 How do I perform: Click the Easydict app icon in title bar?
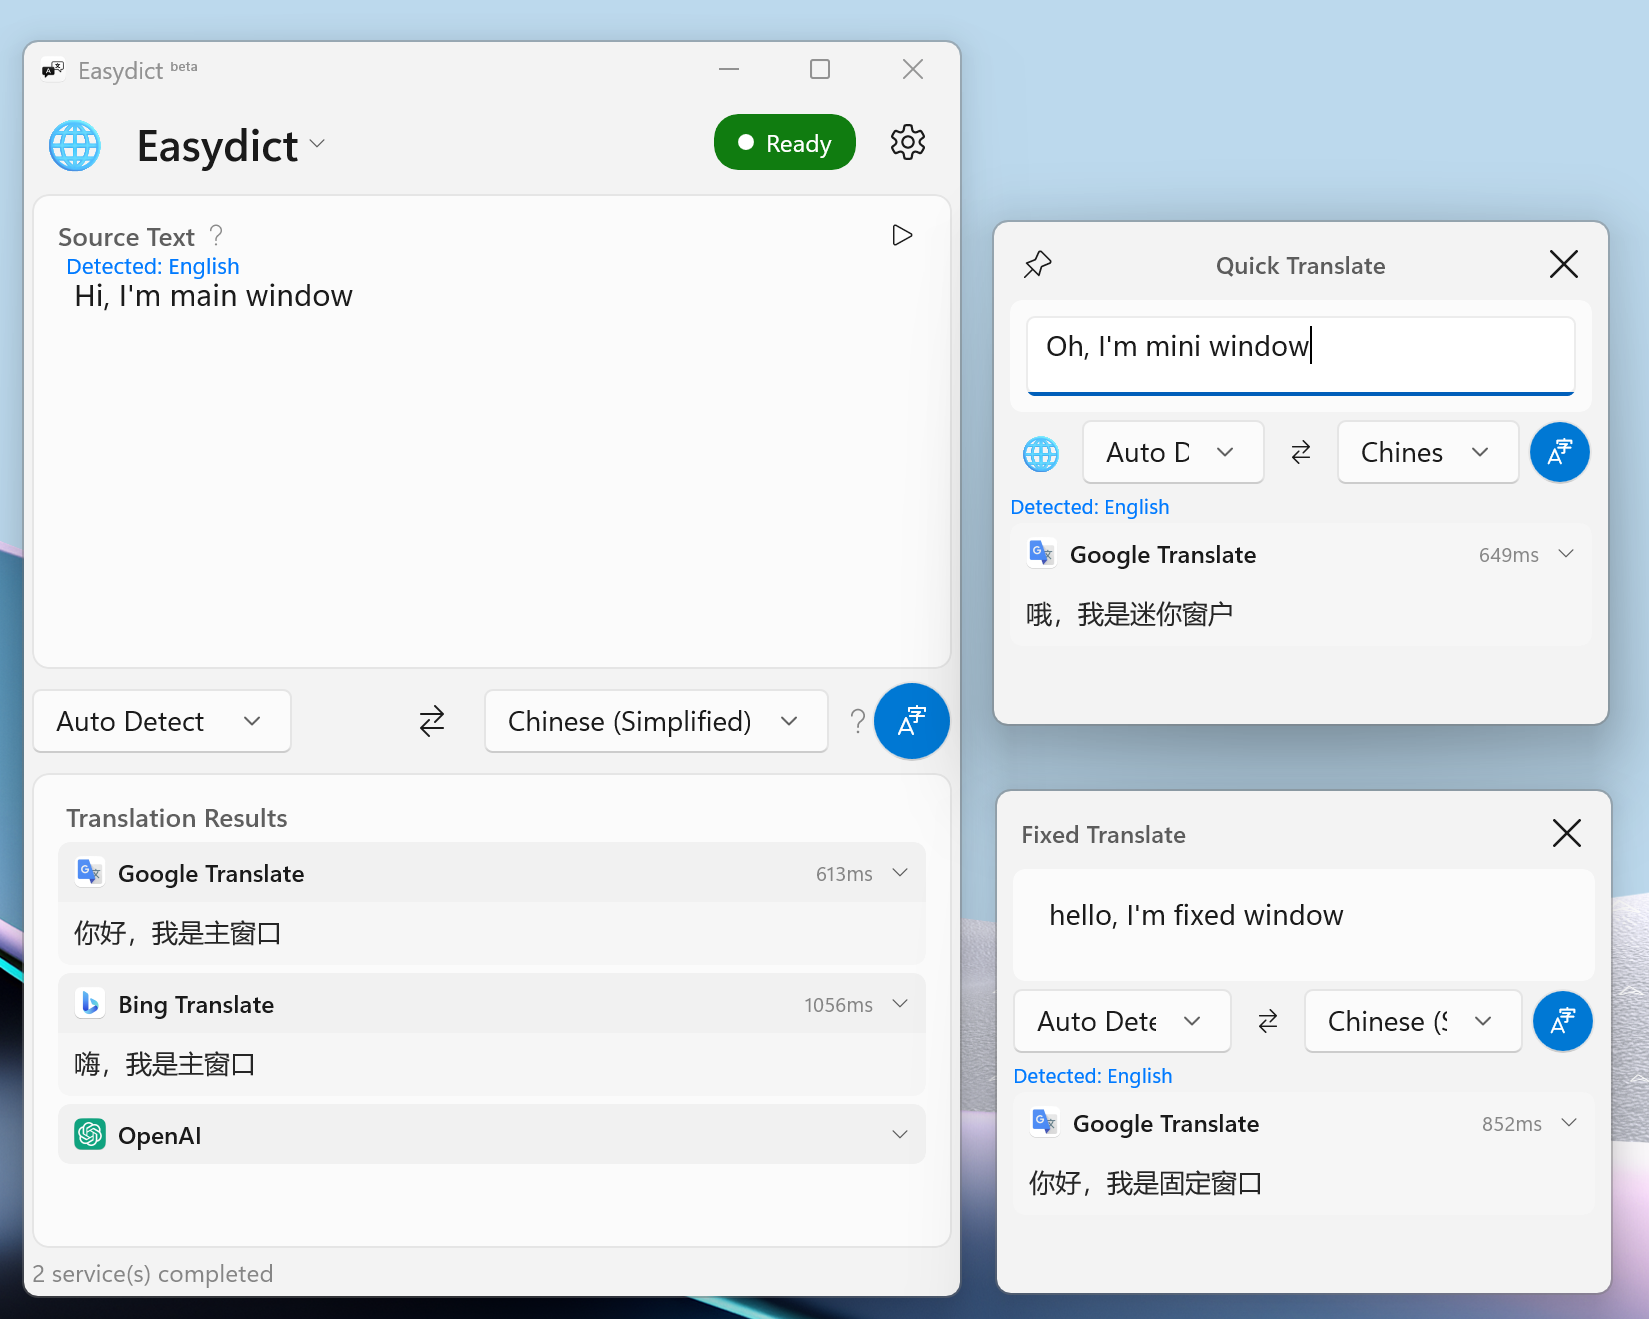click(x=53, y=70)
